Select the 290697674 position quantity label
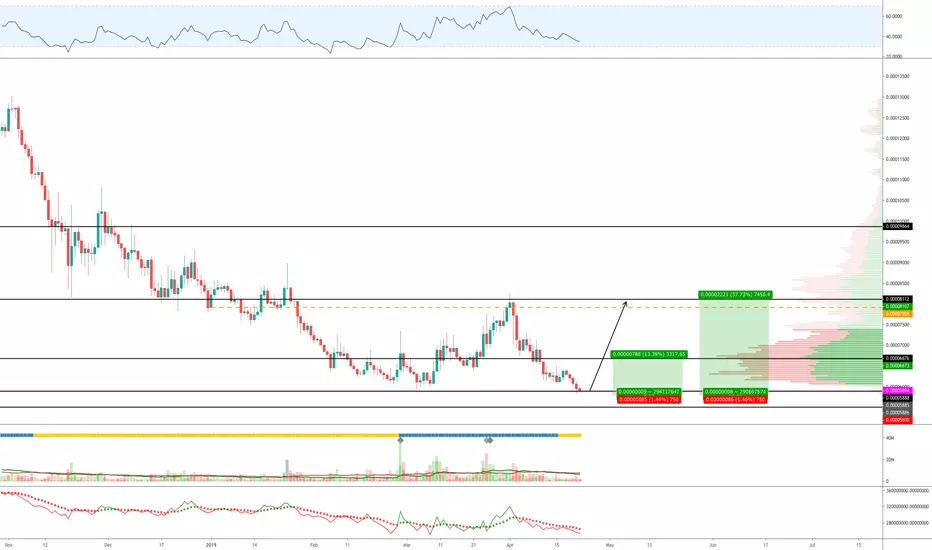Viewport: 932px width, 550px height. (735, 392)
